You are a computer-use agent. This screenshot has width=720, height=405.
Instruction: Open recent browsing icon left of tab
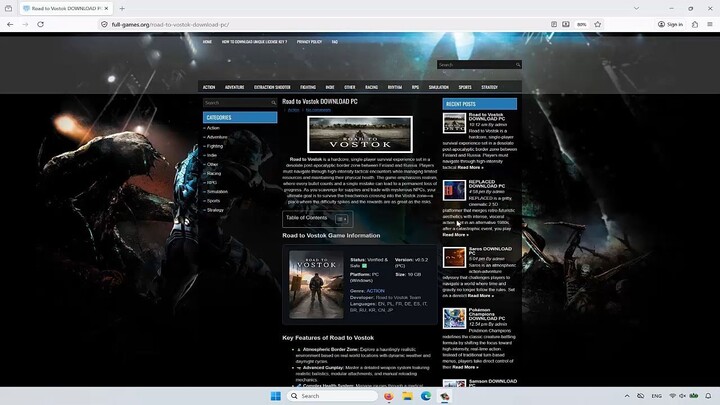(8, 8)
